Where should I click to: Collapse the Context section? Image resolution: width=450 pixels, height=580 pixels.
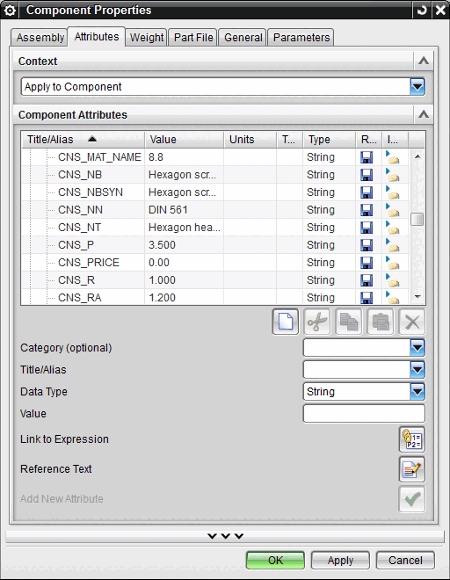point(423,61)
